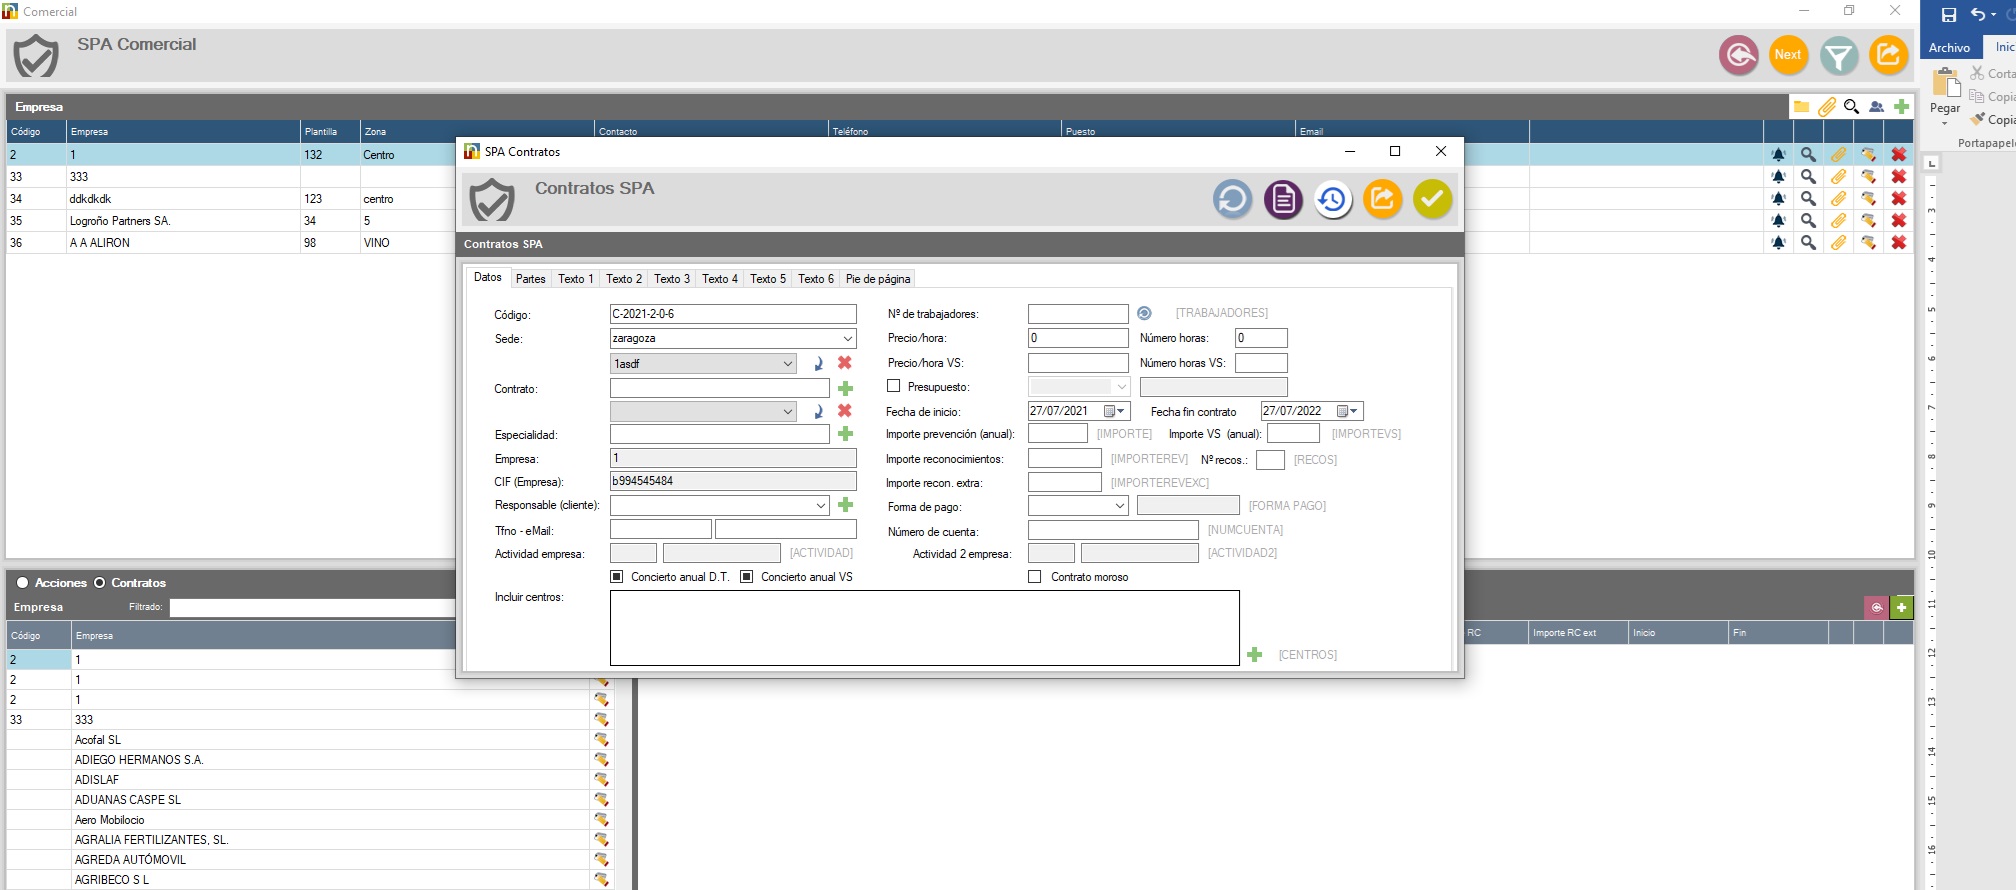This screenshot has width=2016, height=890.
Task: Open the purple document icon in Contratos SPA
Action: [x=1282, y=199]
